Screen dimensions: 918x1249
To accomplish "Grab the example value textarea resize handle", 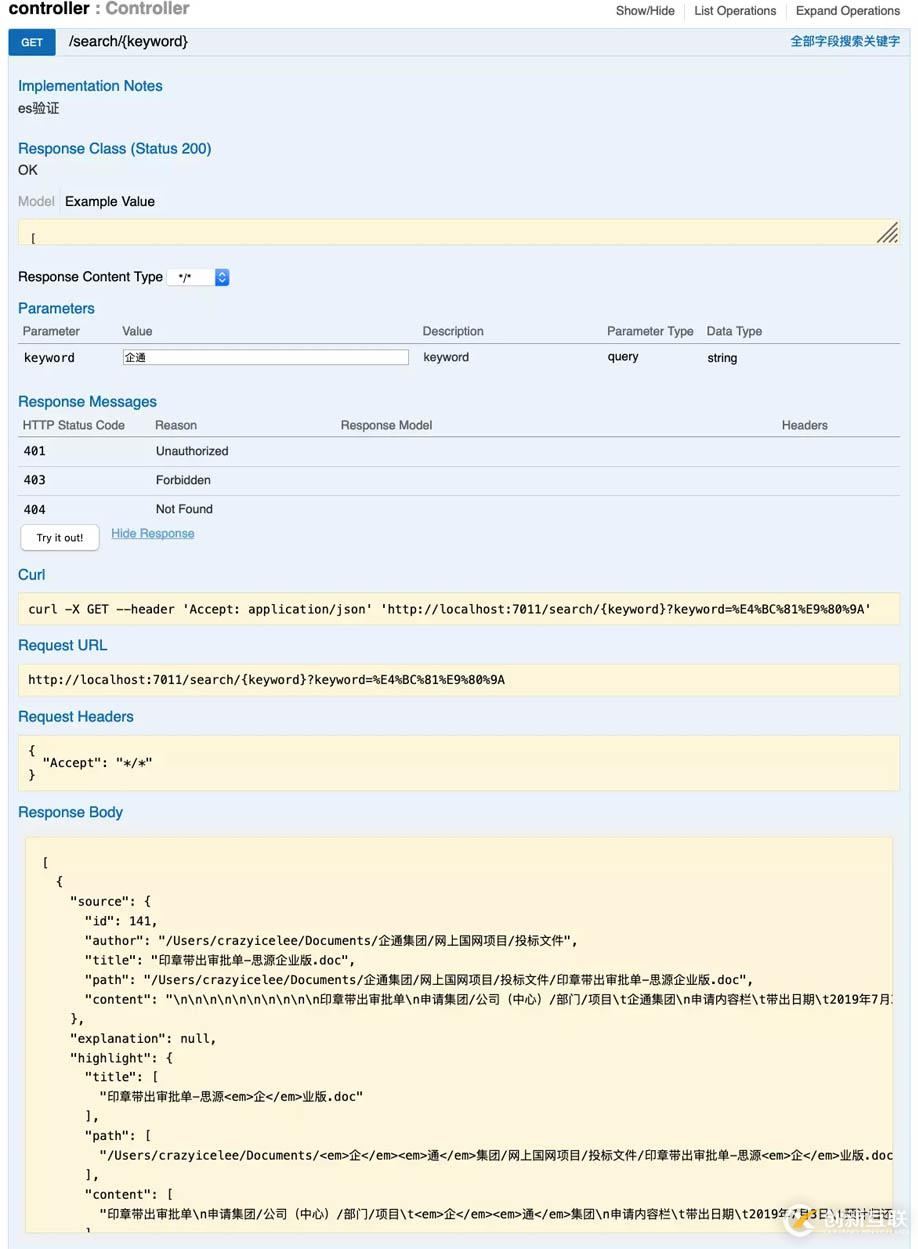I will click(887, 233).
